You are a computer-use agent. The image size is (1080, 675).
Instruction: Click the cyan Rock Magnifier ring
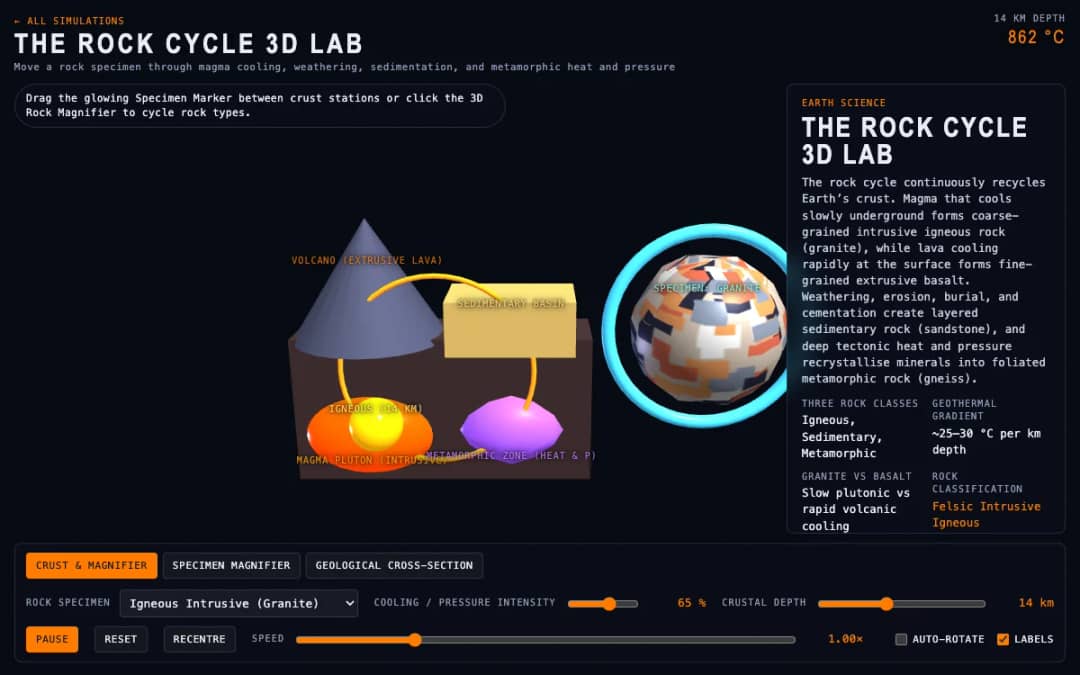(610, 324)
